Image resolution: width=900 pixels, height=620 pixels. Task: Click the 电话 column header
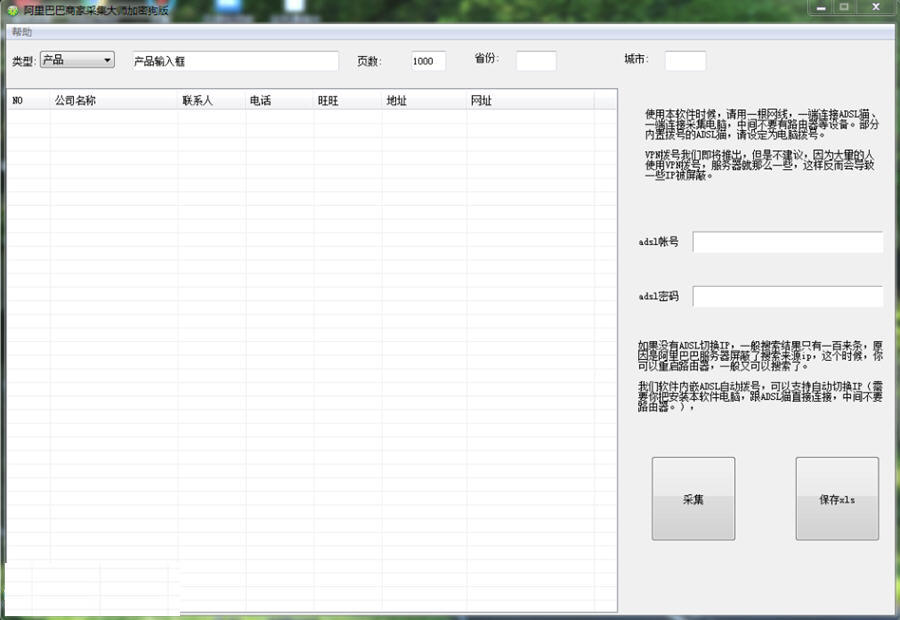(x=280, y=100)
